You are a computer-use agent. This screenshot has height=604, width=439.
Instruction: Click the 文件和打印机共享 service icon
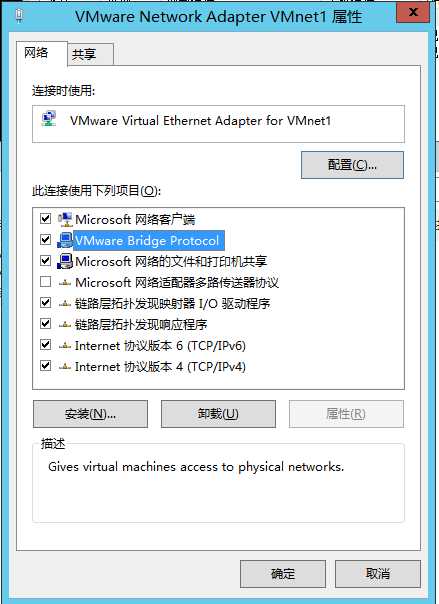point(65,261)
